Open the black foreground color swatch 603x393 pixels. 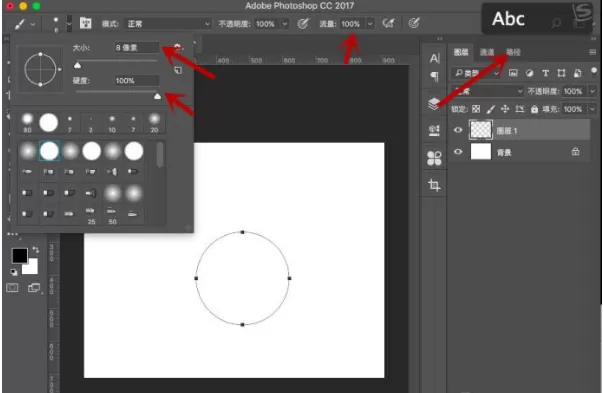coord(20,256)
